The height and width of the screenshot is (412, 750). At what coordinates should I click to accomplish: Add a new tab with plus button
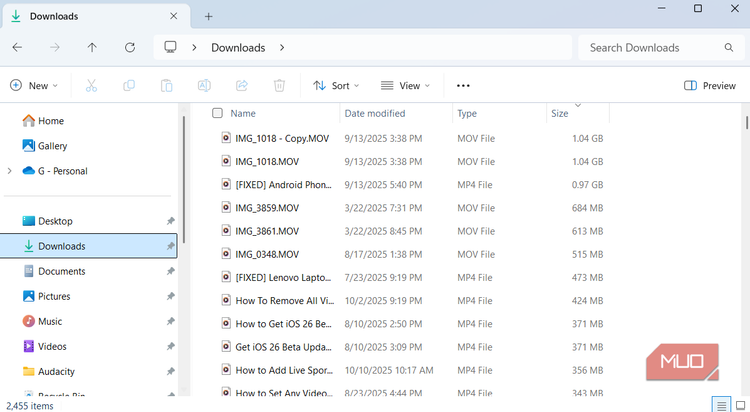tap(209, 16)
